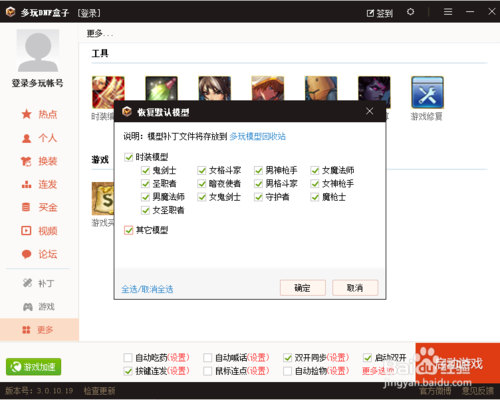Open 设置 link beside 自动捡物

point(338,371)
